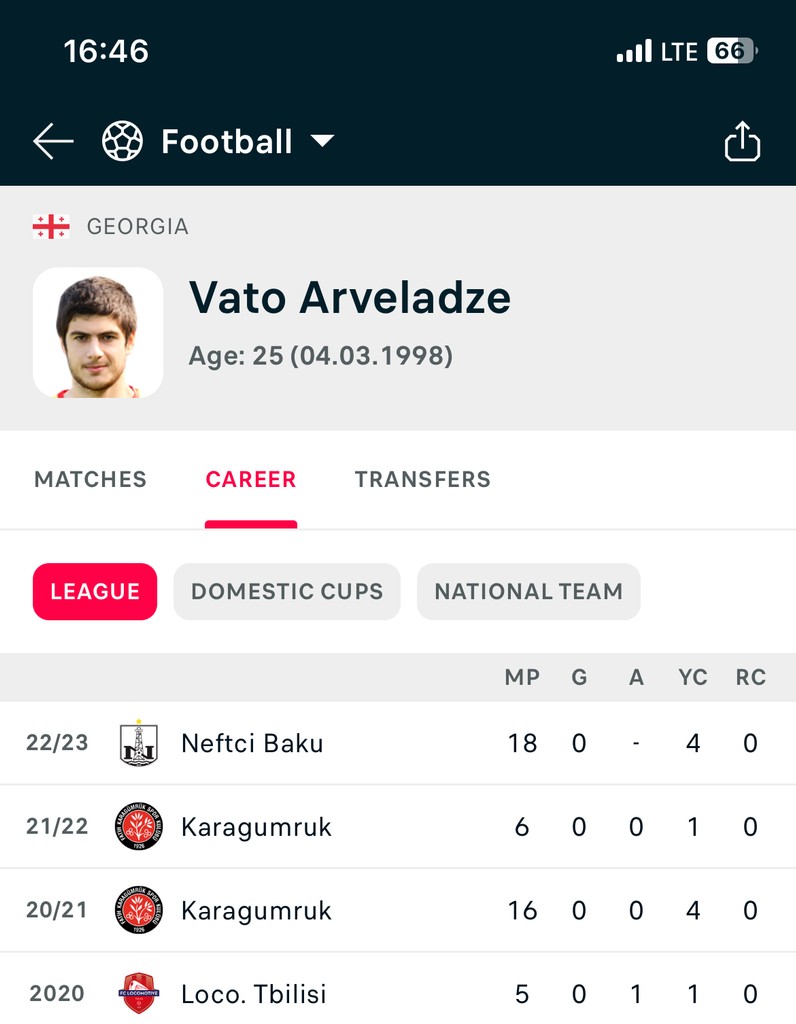
Task: Tap Vato Arveladze's profile photo
Action: (x=98, y=333)
